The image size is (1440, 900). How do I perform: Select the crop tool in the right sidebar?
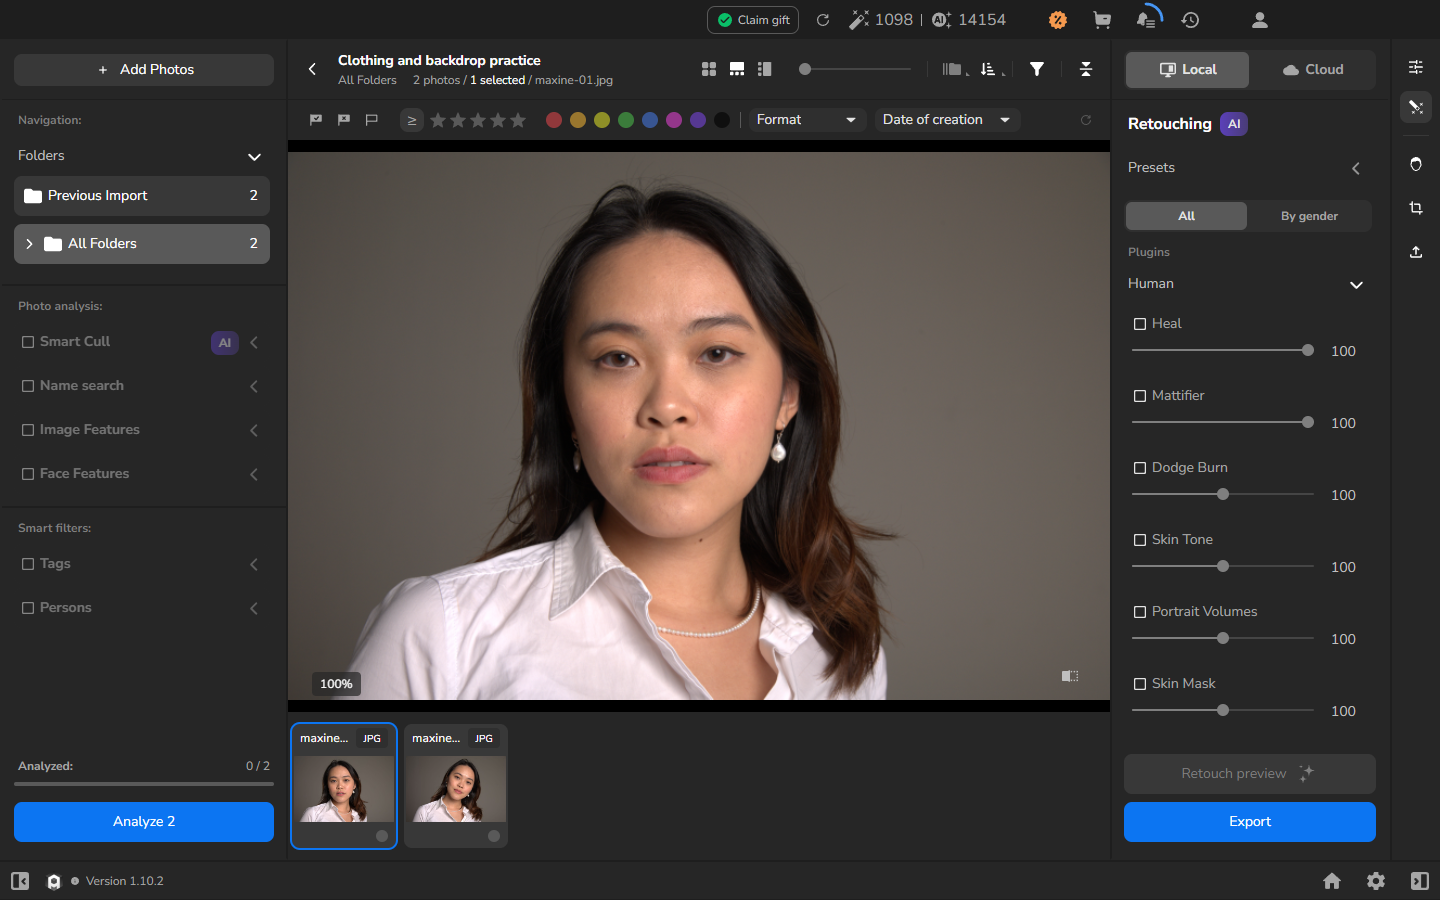(1416, 208)
